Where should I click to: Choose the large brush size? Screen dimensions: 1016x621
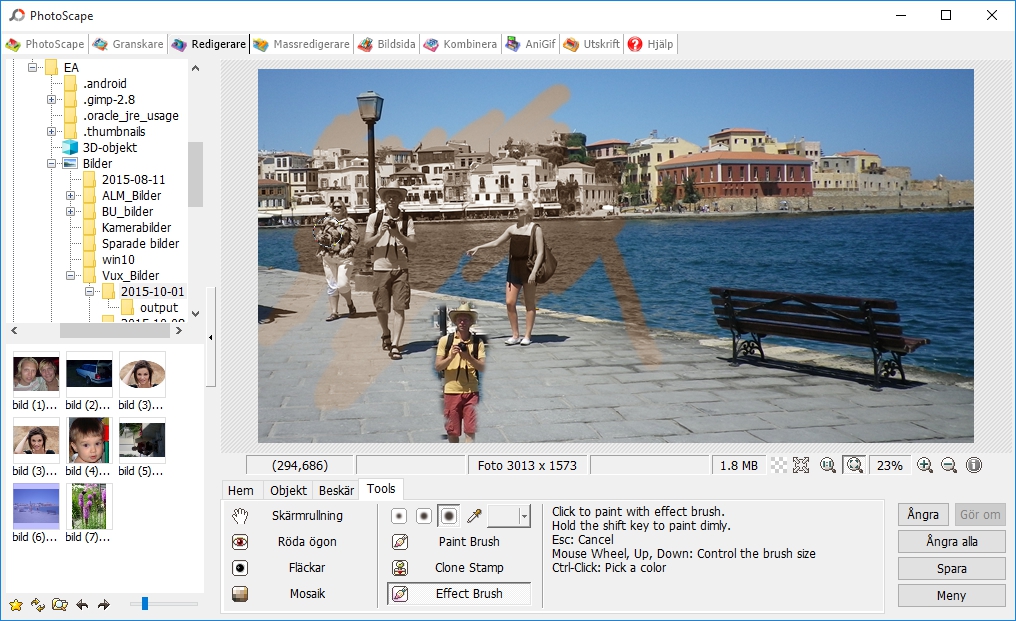(x=448, y=516)
